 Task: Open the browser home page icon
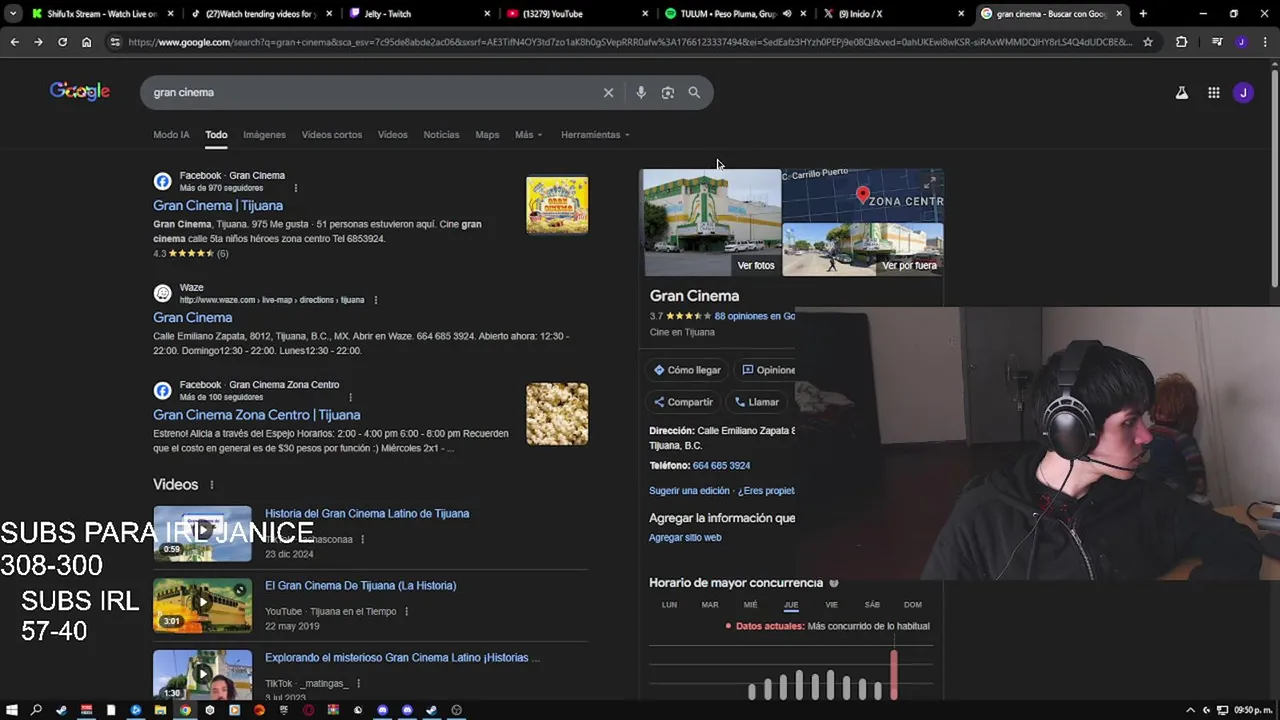pyautogui.click(x=87, y=42)
